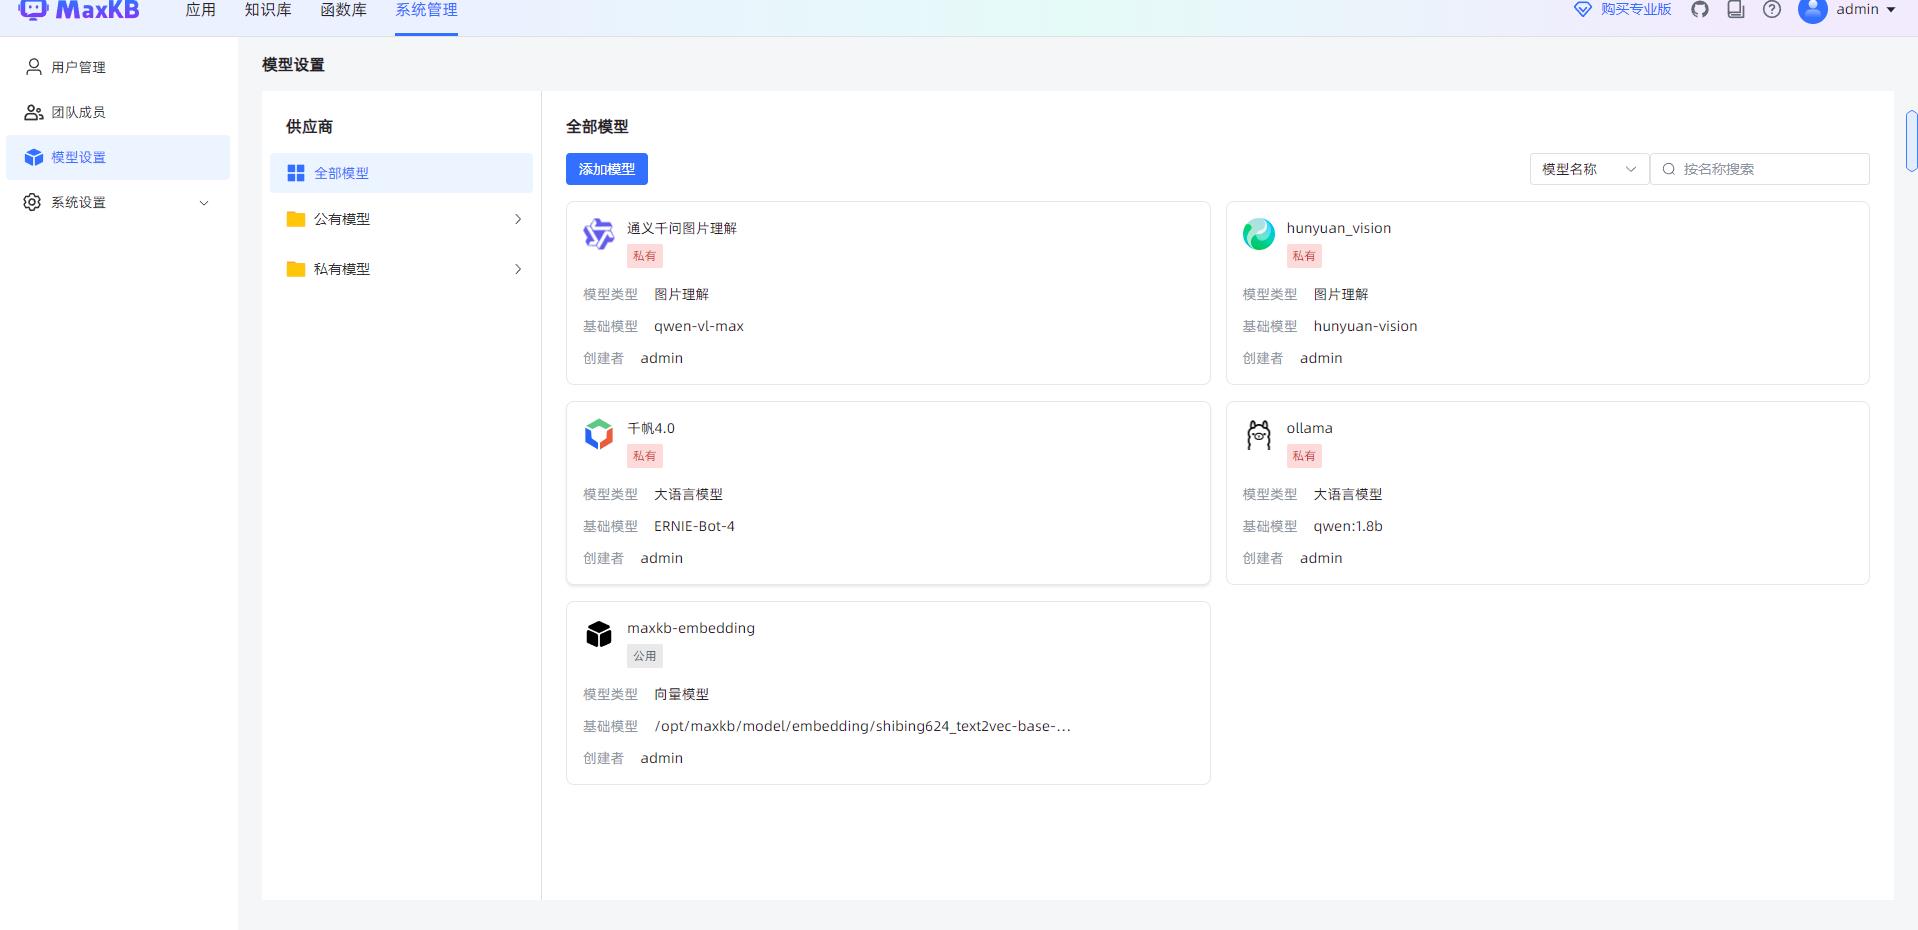Open 团队成员 in the sidebar

(118, 112)
